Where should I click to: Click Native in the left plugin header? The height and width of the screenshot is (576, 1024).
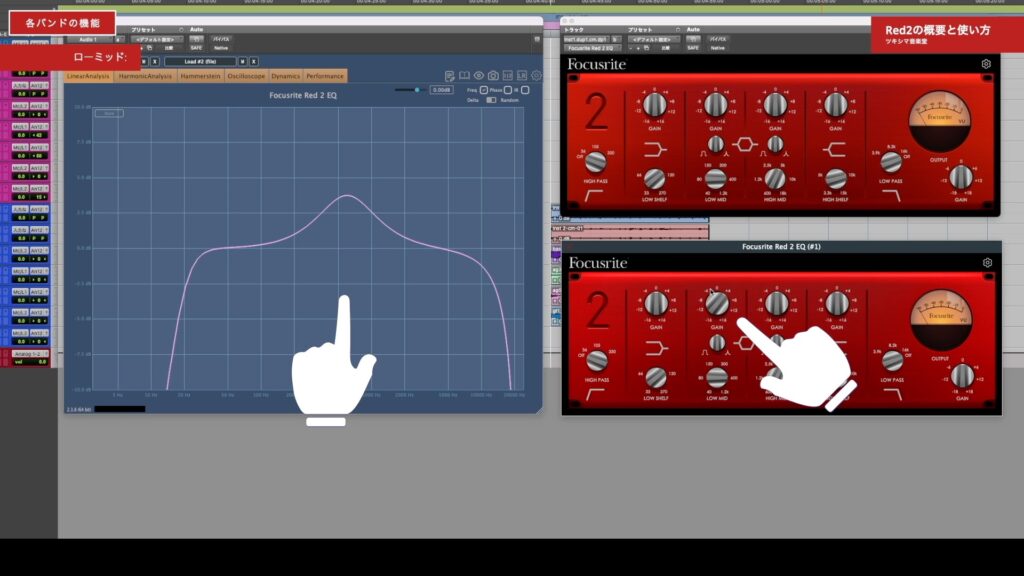[221, 48]
